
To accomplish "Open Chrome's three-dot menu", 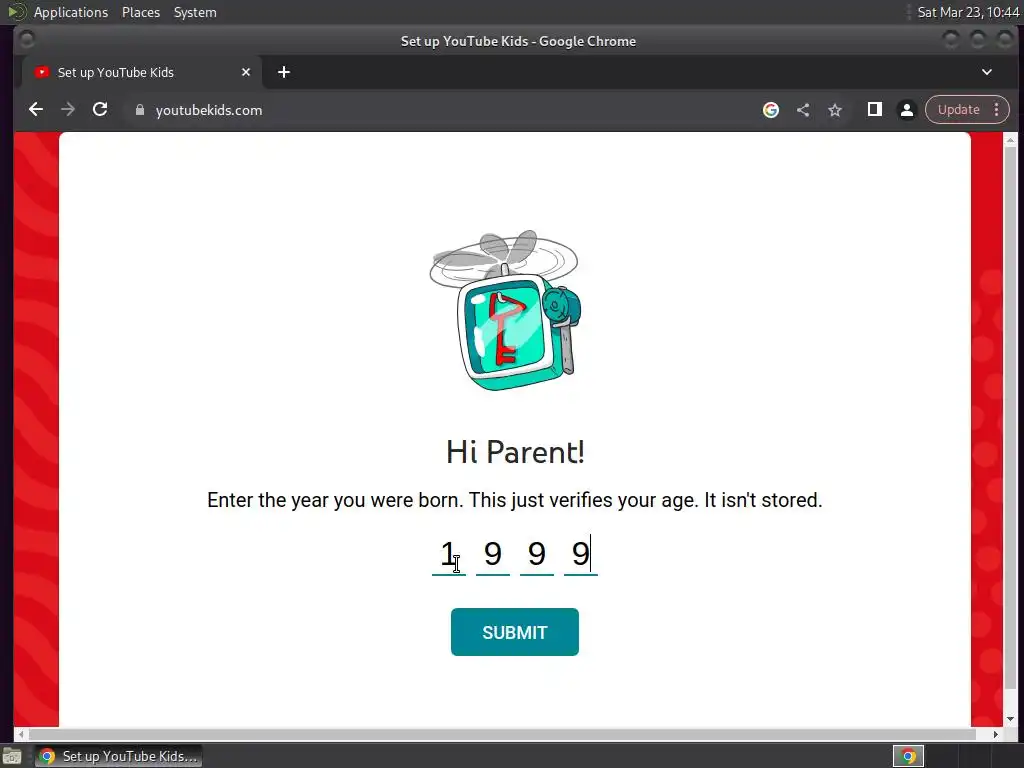I will pyautogui.click(x=997, y=110).
